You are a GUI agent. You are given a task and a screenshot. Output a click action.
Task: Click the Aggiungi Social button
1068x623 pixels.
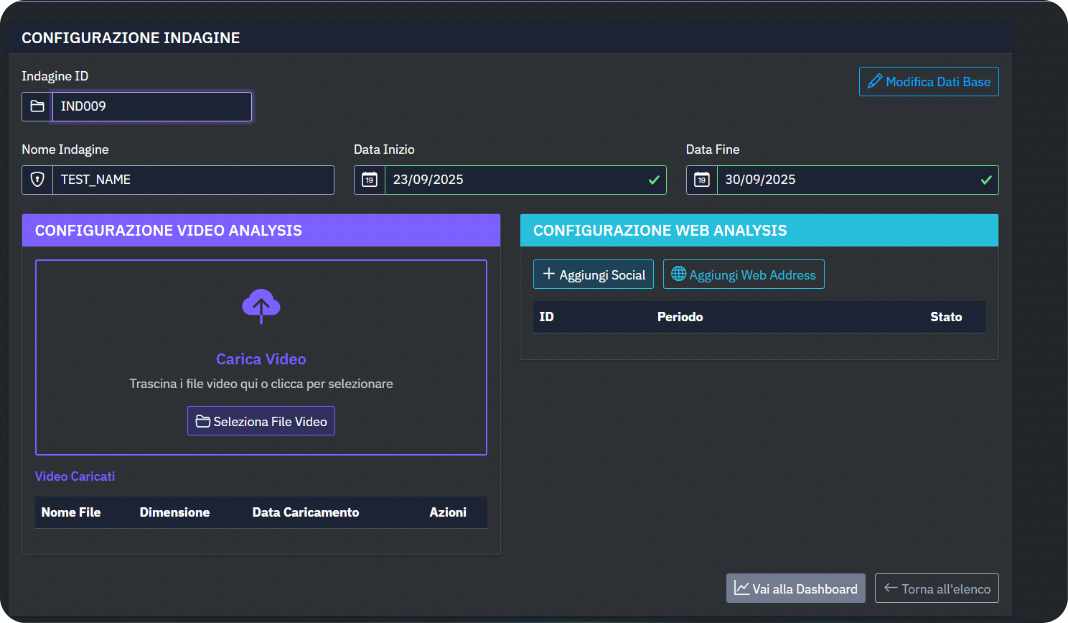click(593, 274)
